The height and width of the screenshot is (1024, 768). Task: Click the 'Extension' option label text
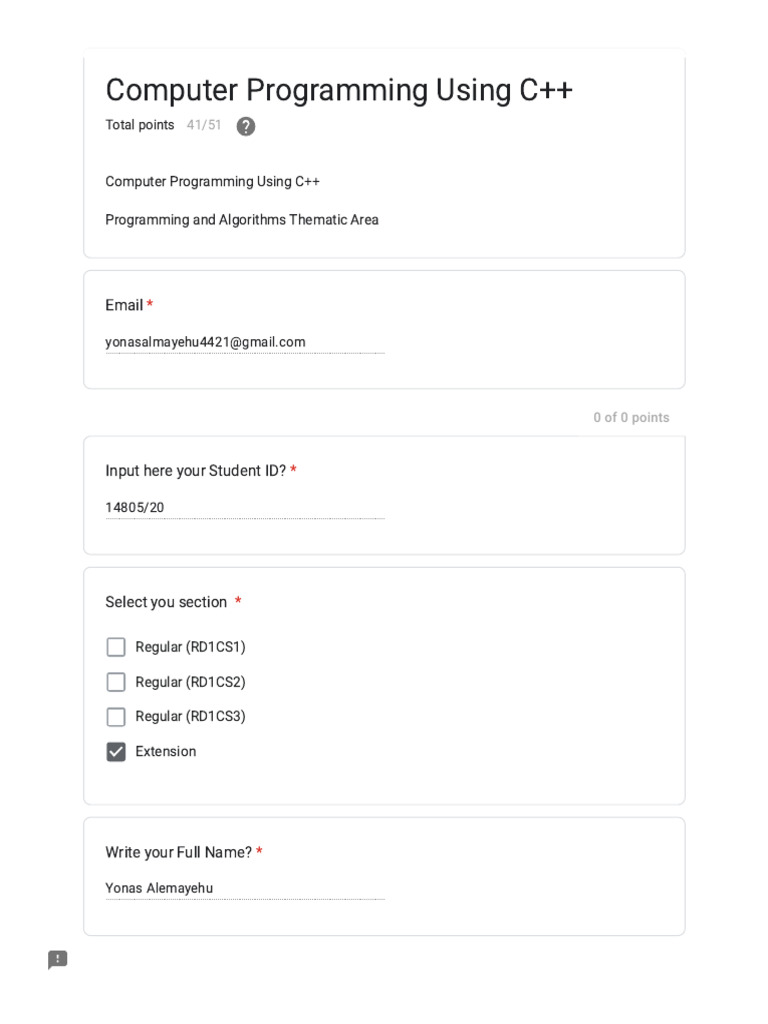click(166, 751)
